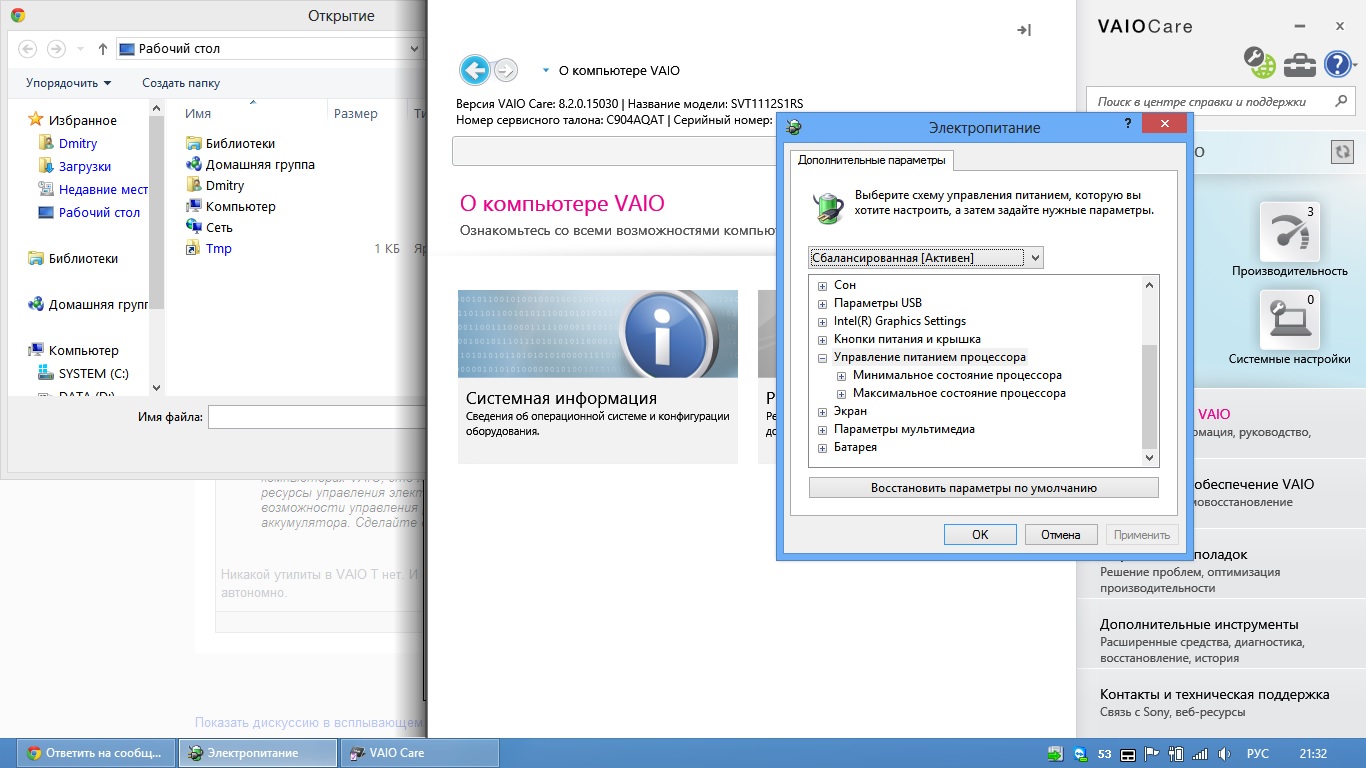
Task: Expand Параметры мультимедиа node
Action: pos(823,429)
